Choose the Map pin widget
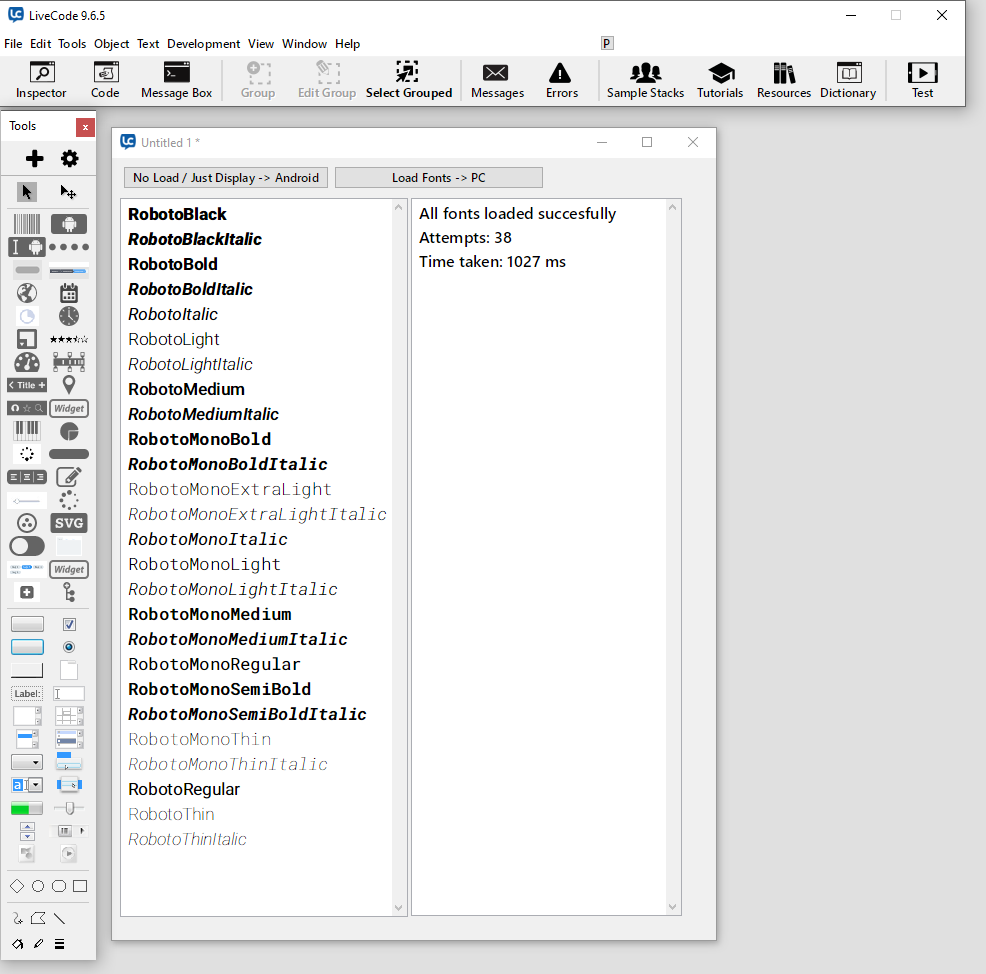The image size is (986, 974). (x=69, y=385)
